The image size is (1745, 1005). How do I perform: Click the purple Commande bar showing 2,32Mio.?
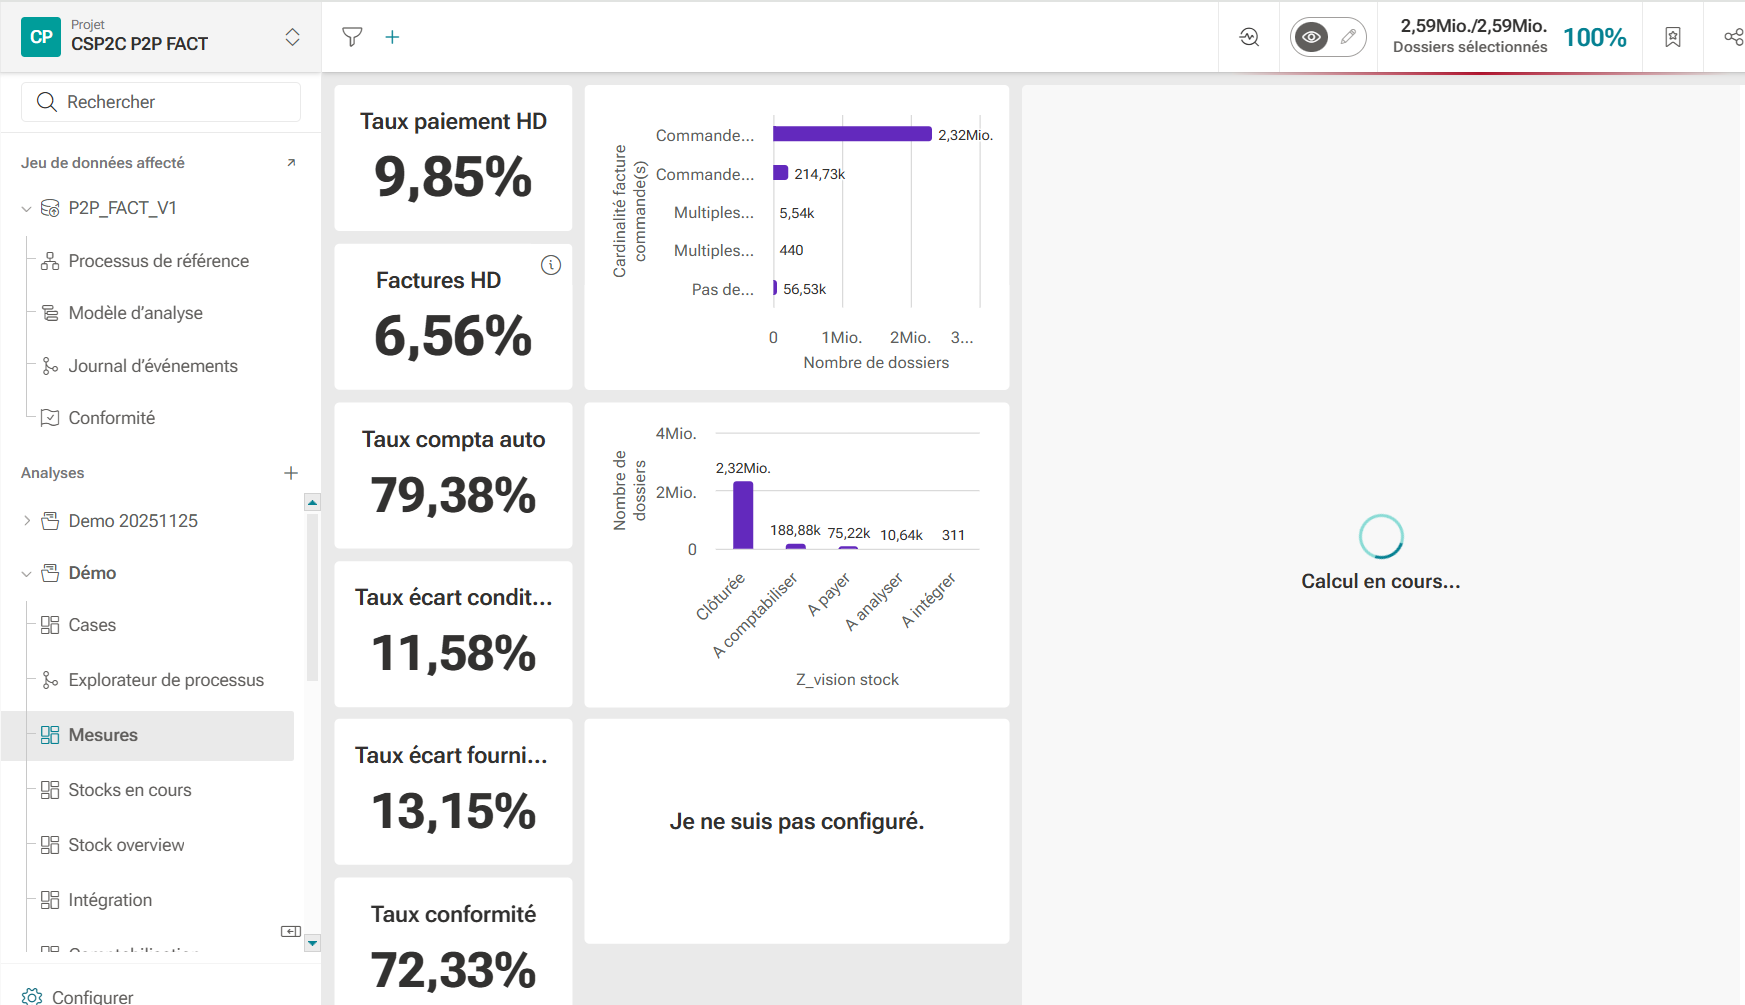click(x=852, y=134)
